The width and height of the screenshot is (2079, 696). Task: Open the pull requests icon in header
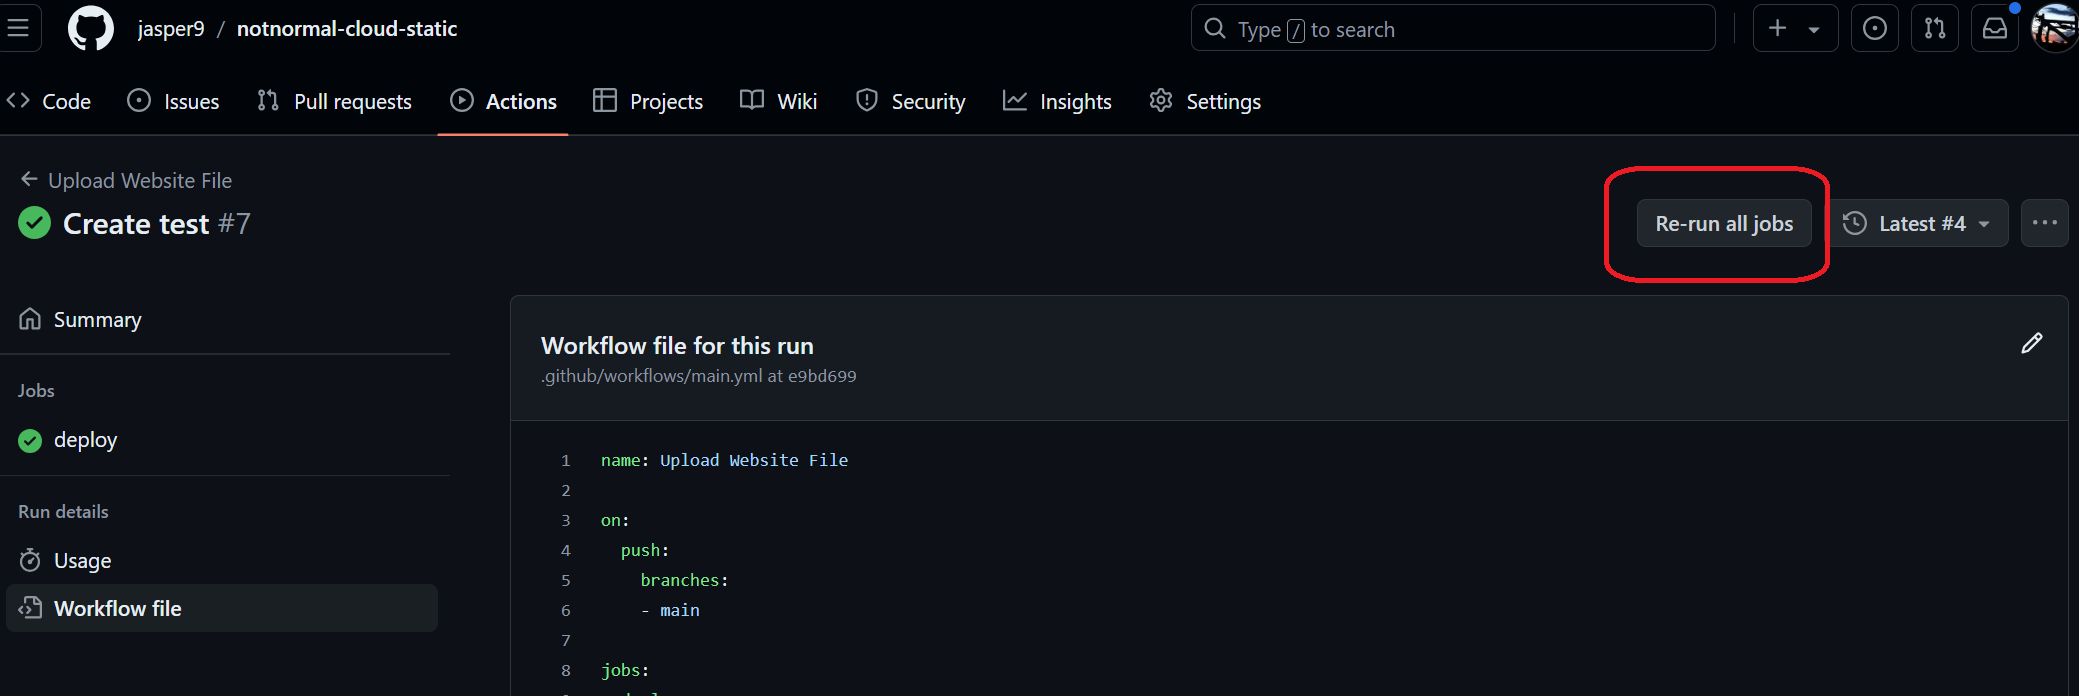[x=1934, y=28]
